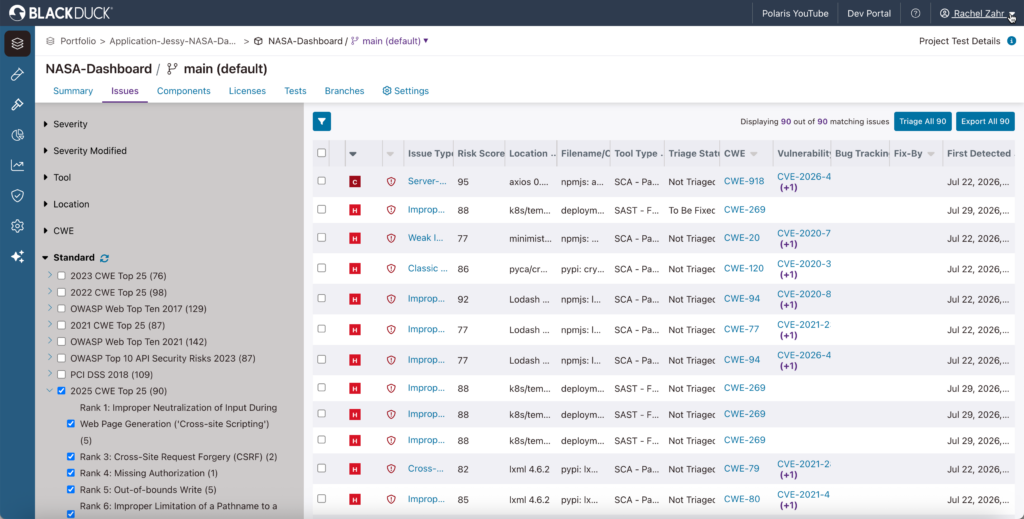
Task: Click the Project Test Details info icon
Action: point(1011,41)
